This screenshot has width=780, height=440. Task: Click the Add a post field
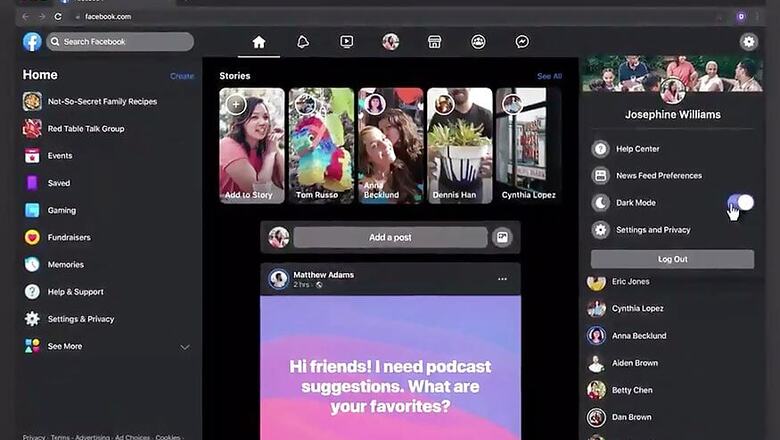point(390,238)
